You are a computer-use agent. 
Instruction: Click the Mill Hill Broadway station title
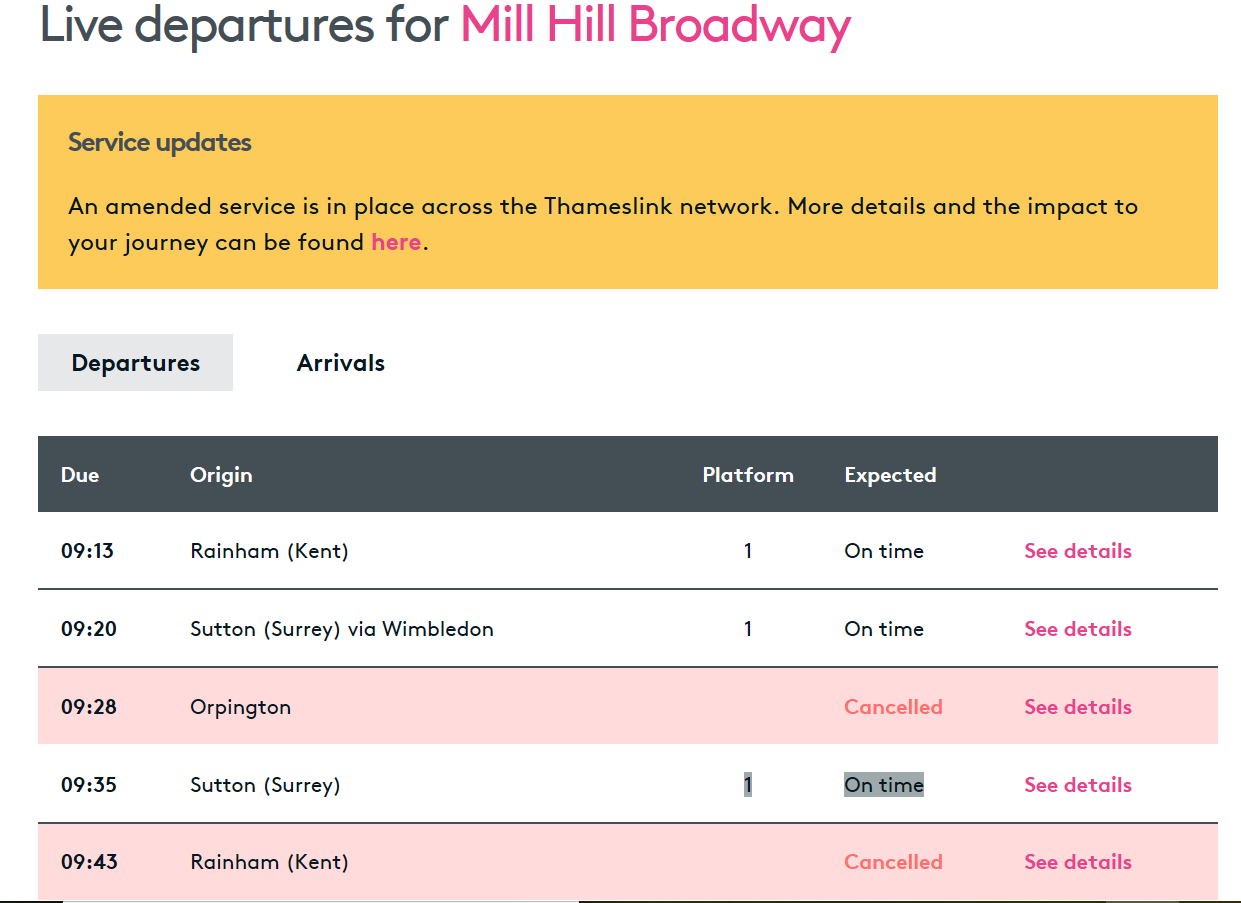click(655, 25)
